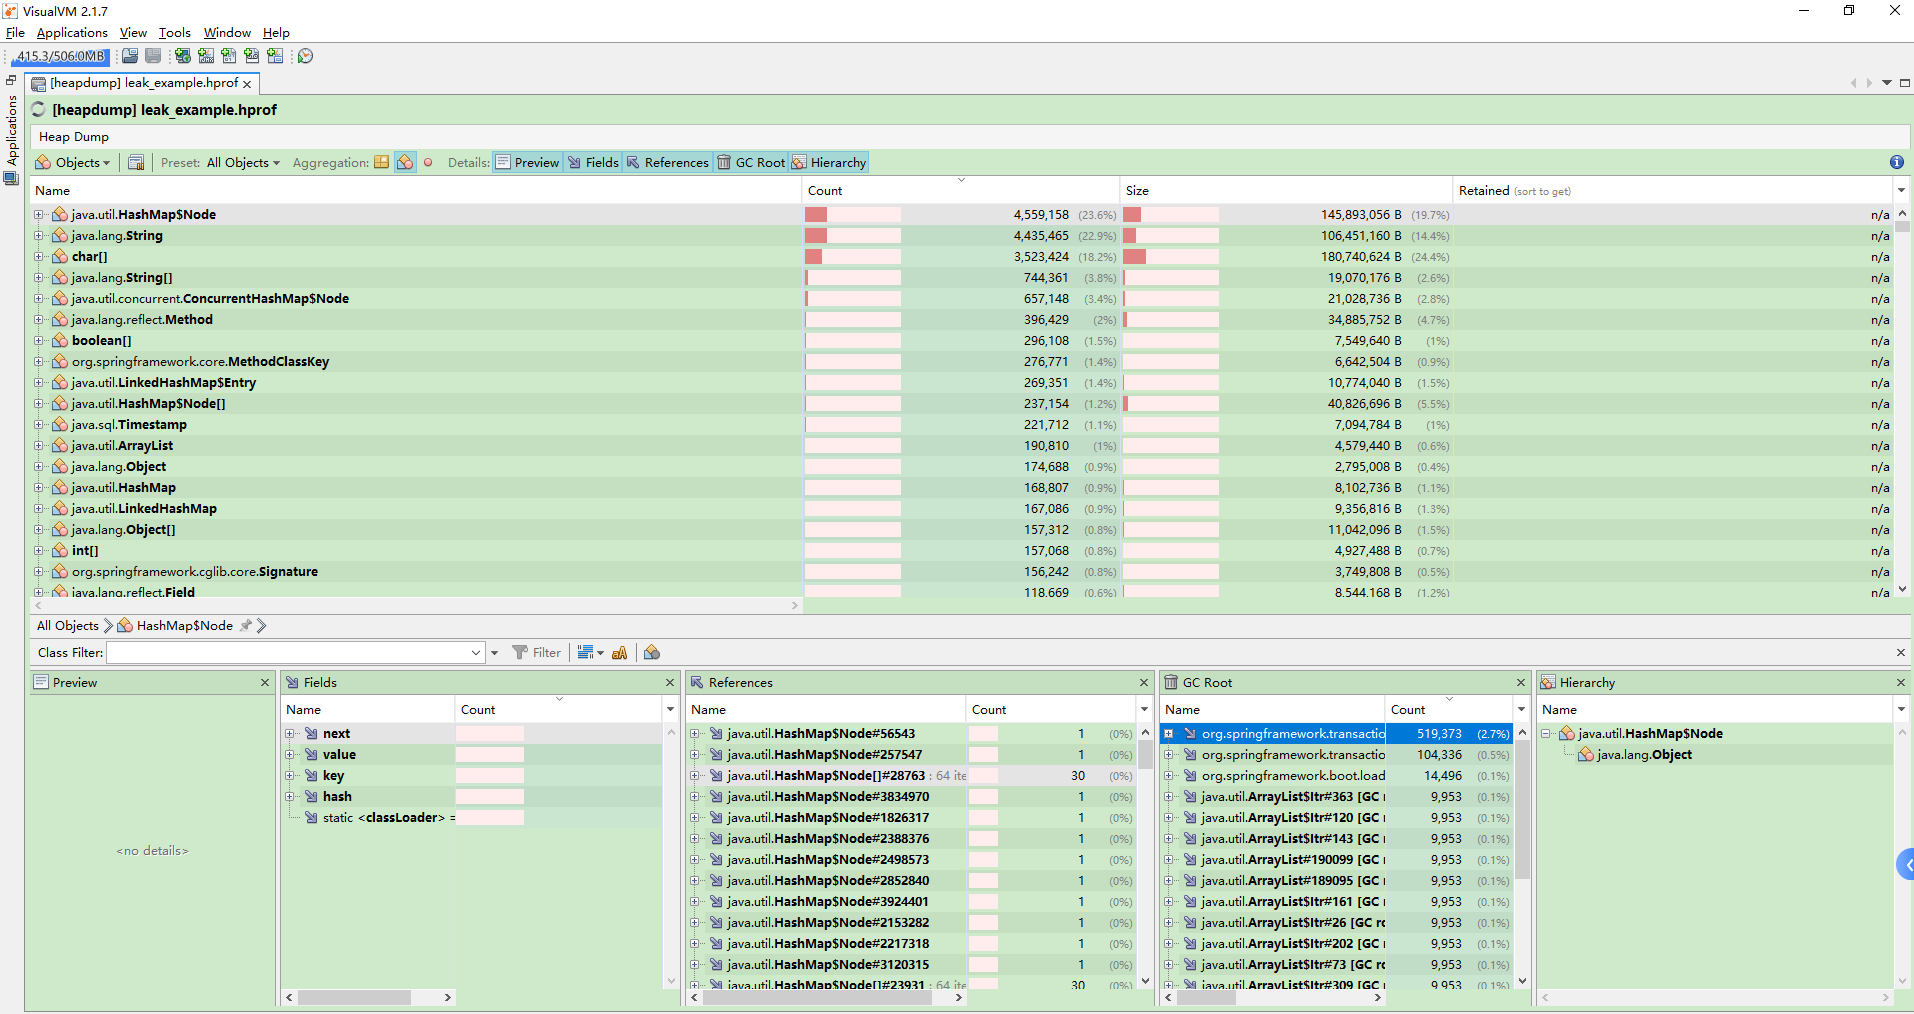Expand the java.sql.Timestamp row
This screenshot has height=1014, width=1914.
click(38, 424)
